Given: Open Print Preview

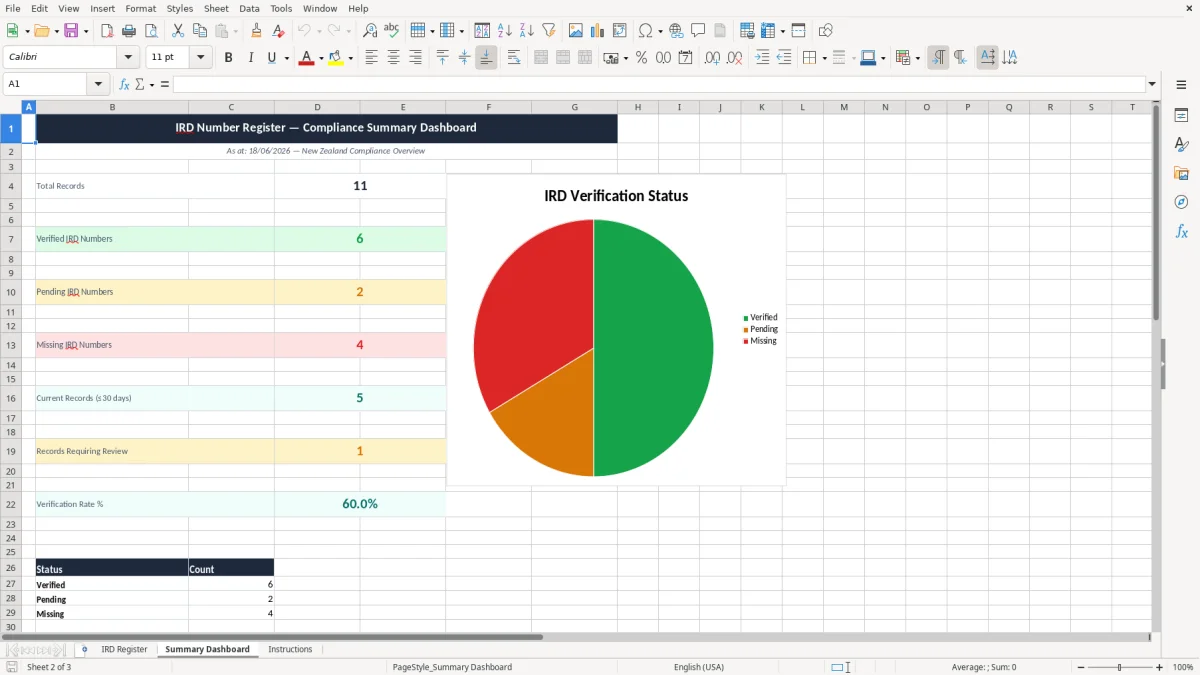Looking at the screenshot, I should [151, 31].
